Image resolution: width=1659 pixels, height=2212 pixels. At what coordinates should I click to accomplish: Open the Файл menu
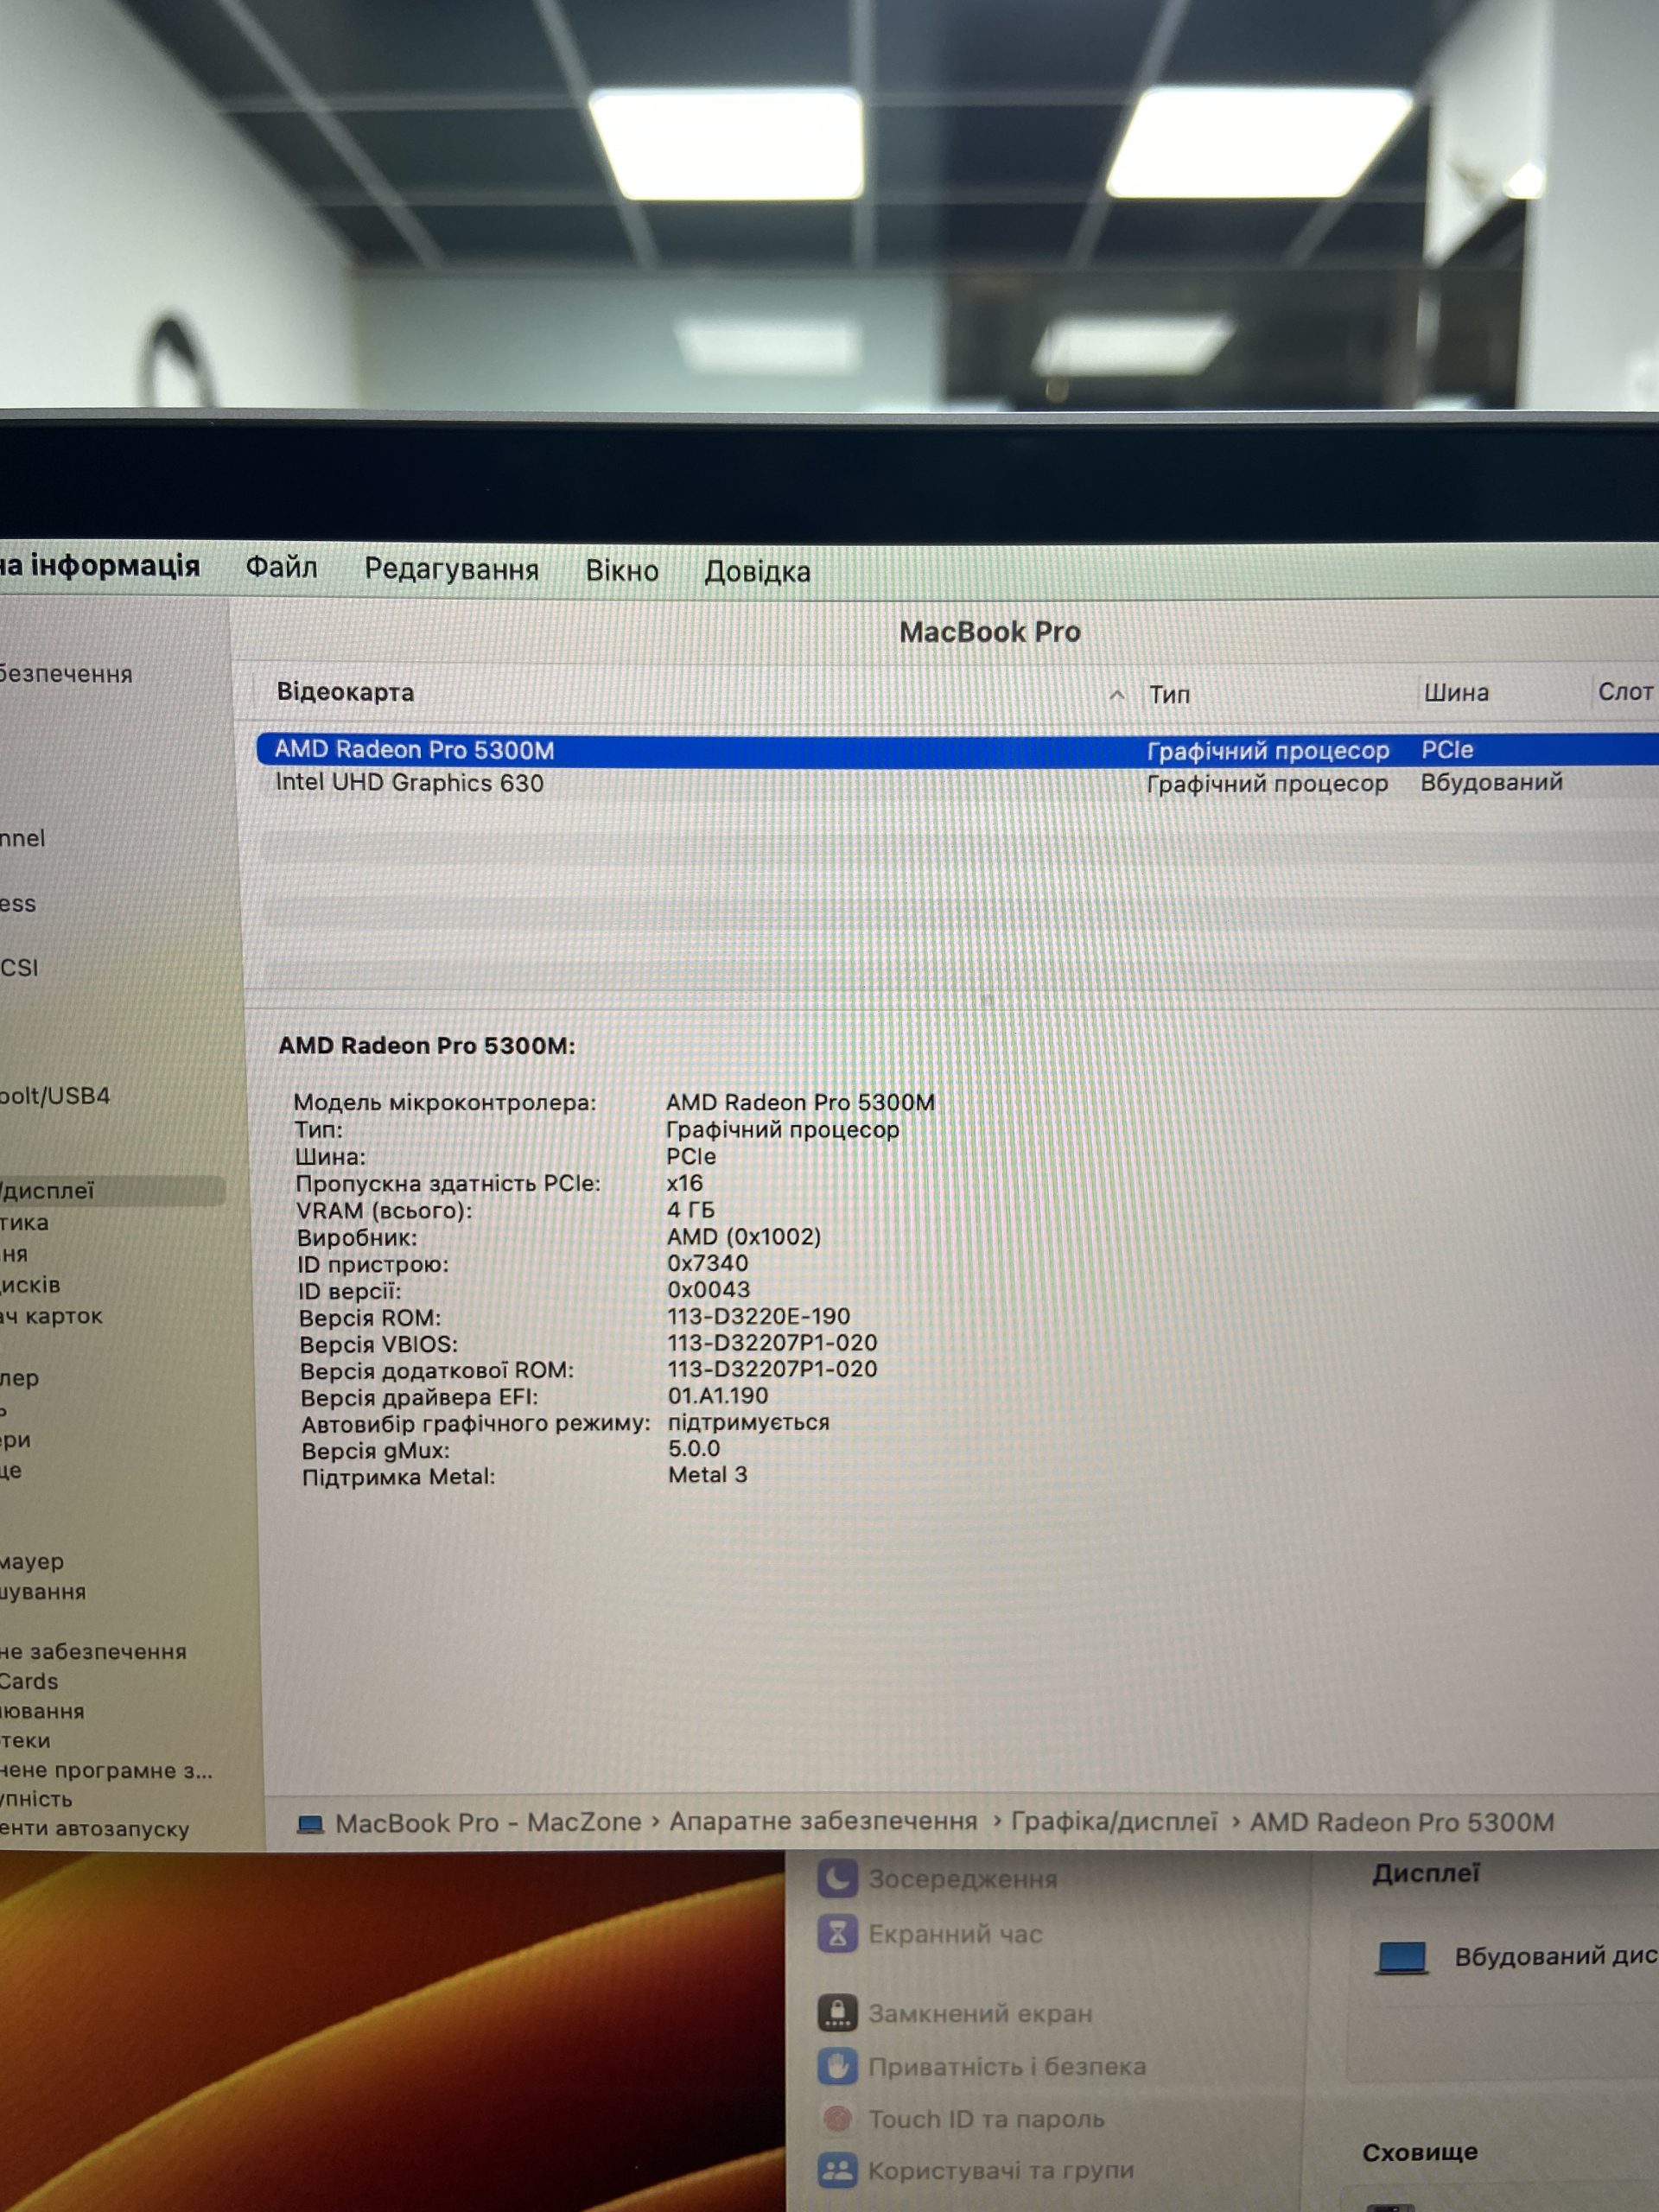(281, 568)
